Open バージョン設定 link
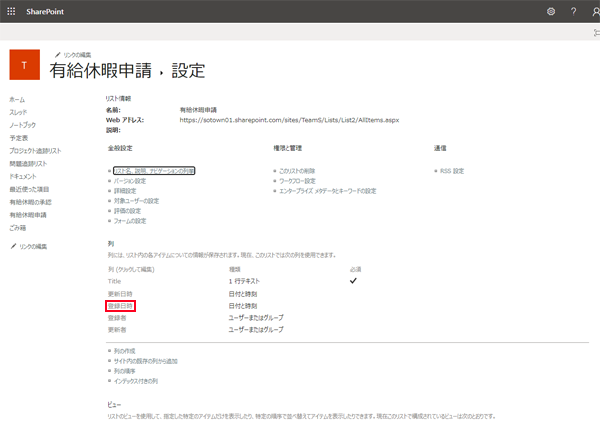The height and width of the screenshot is (427, 600). click(130, 181)
